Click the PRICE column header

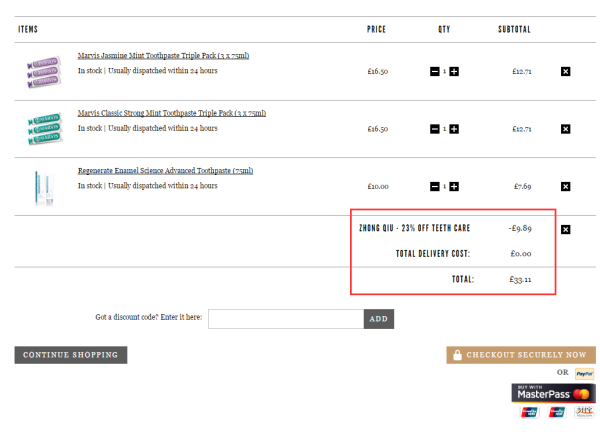376,29
